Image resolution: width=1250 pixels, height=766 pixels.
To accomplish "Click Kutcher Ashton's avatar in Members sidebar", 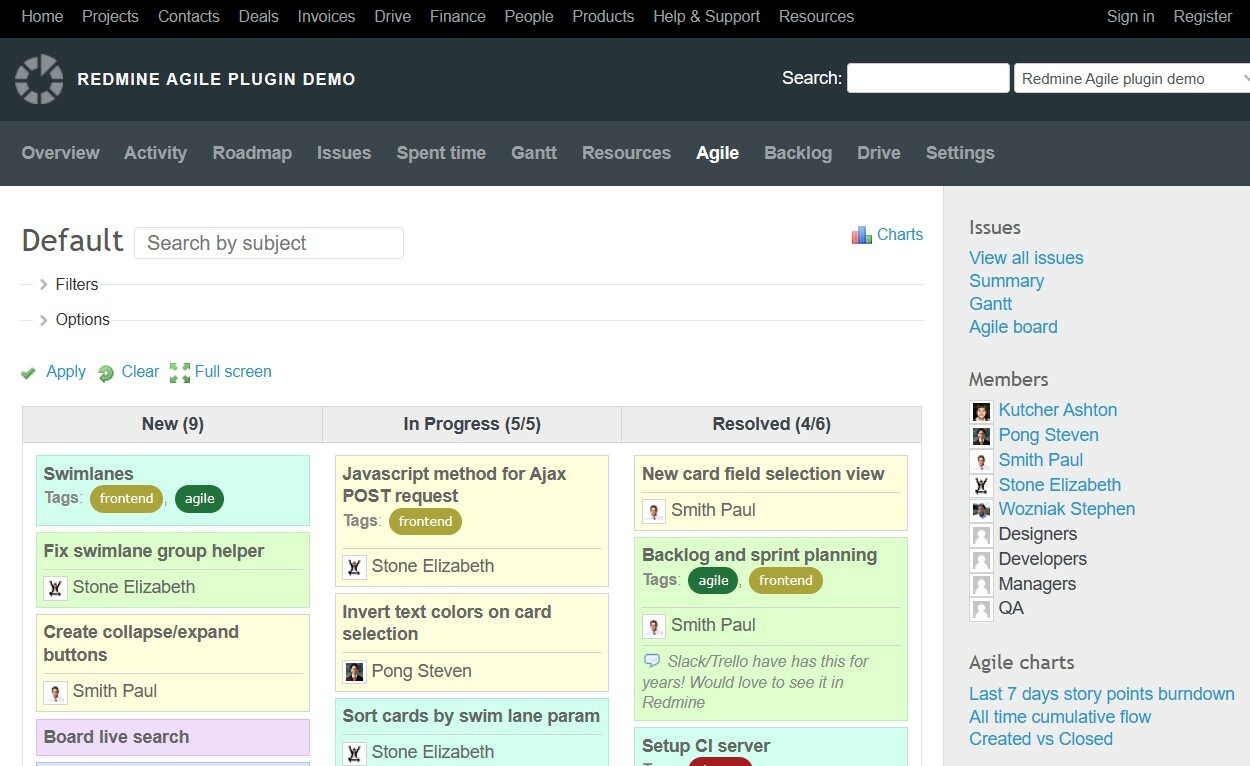I will 981,411.
